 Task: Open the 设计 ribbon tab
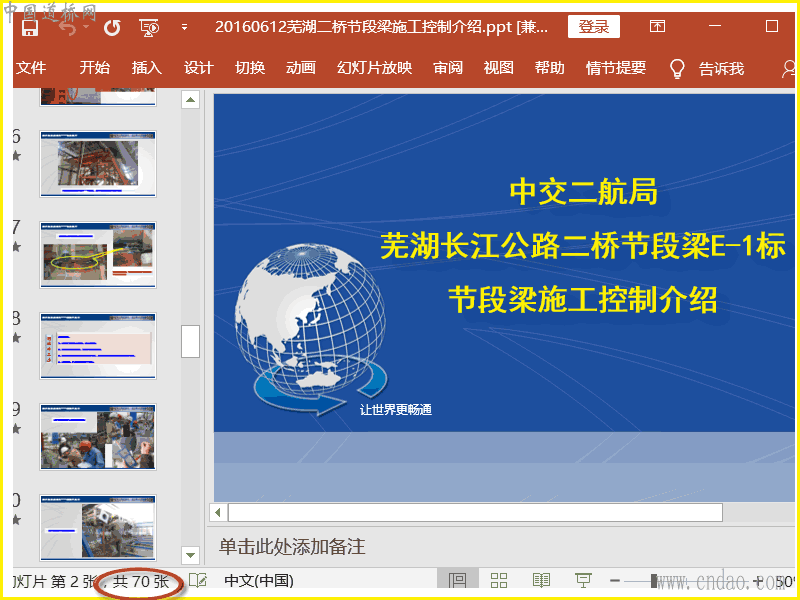(x=198, y=67)
